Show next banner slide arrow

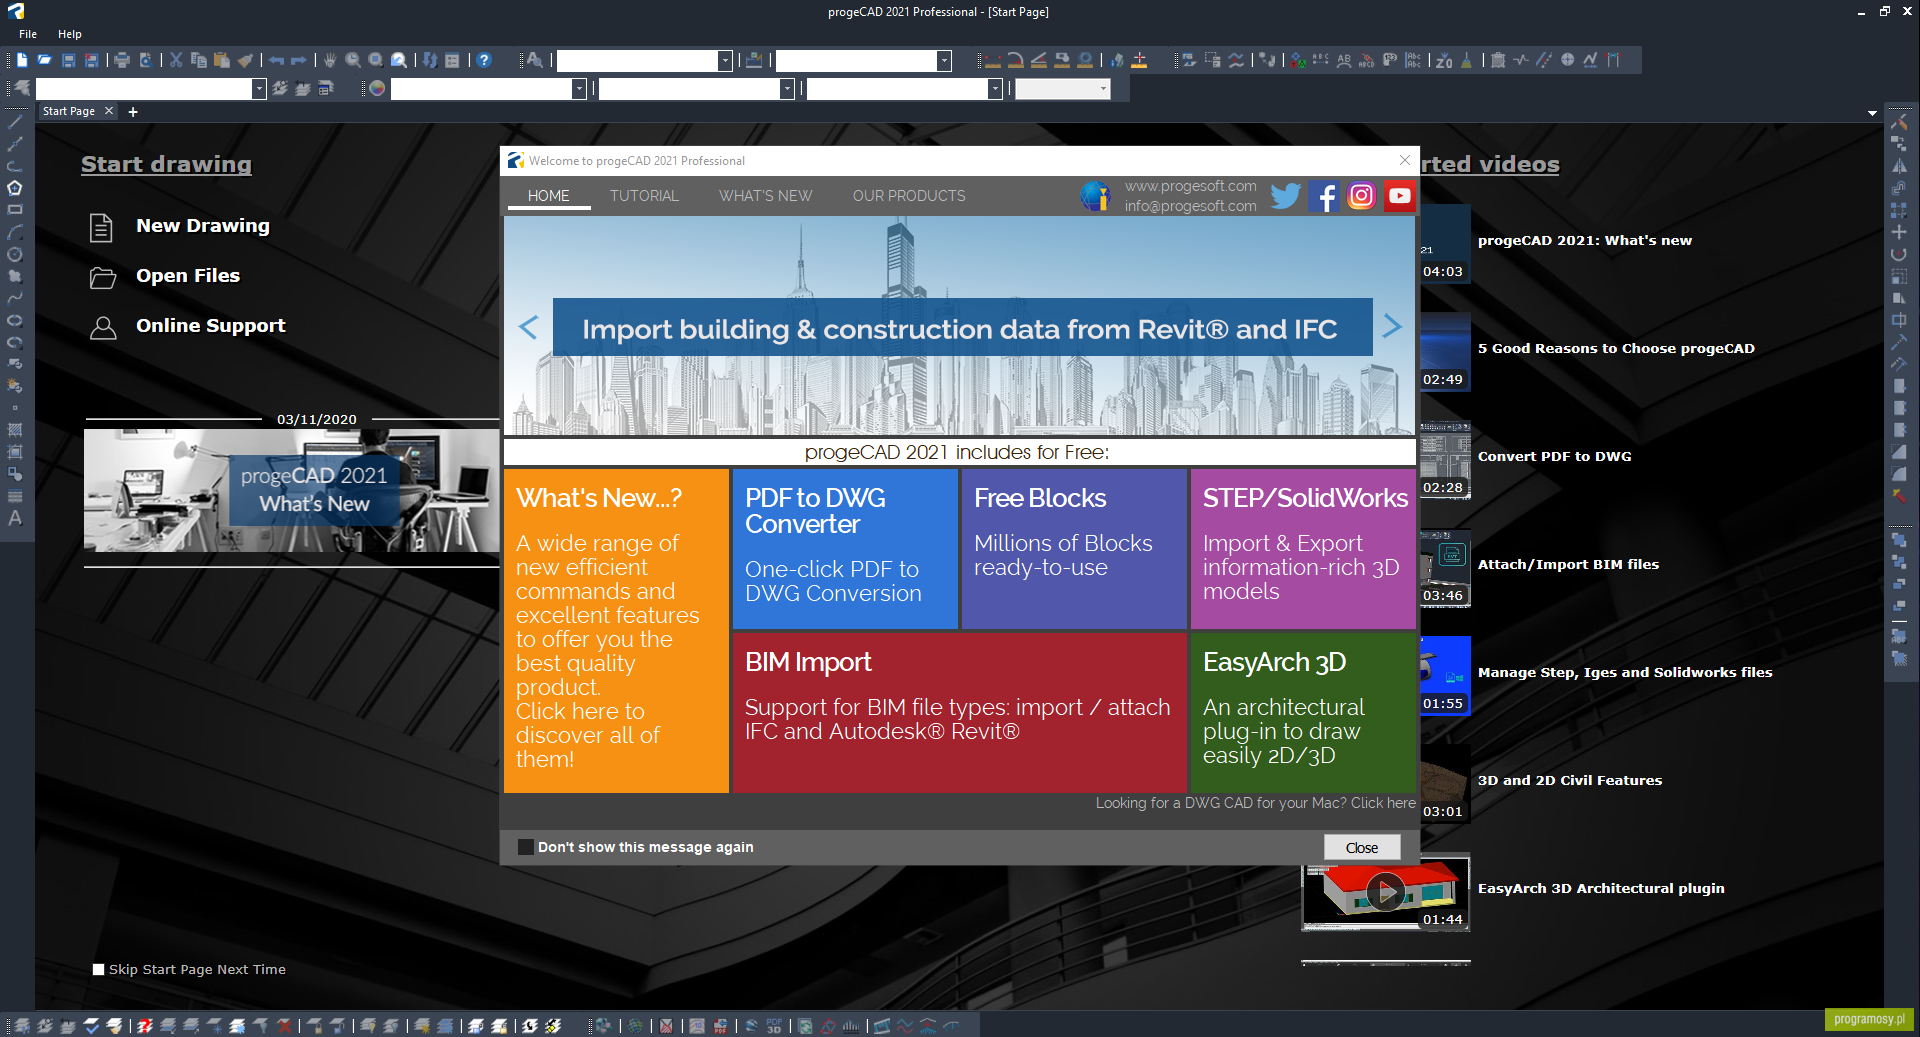1391,326
